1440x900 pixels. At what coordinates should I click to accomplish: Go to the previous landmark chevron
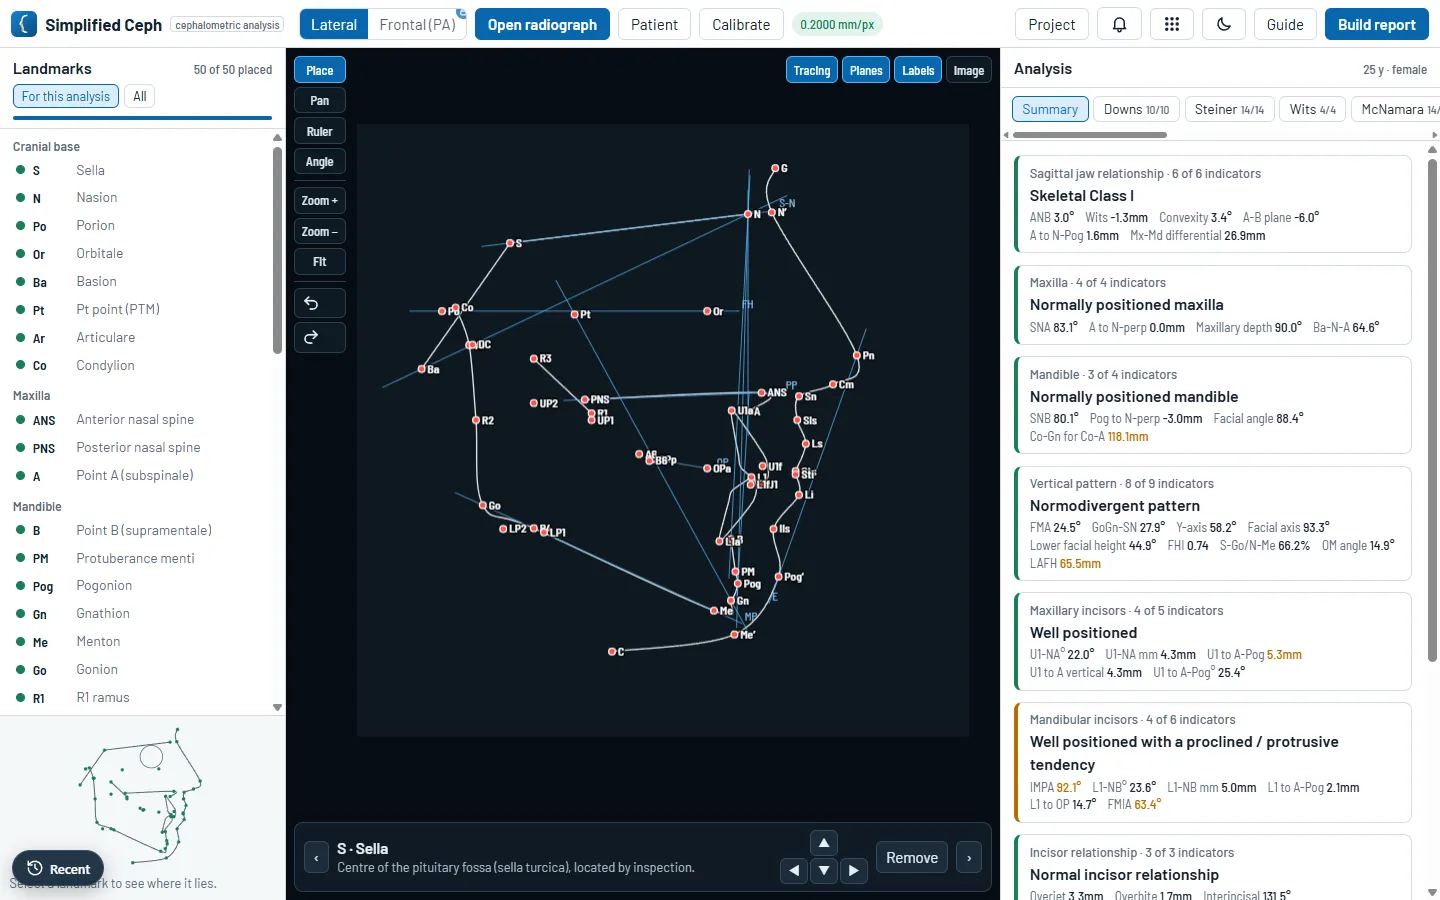tap(316, 858)
